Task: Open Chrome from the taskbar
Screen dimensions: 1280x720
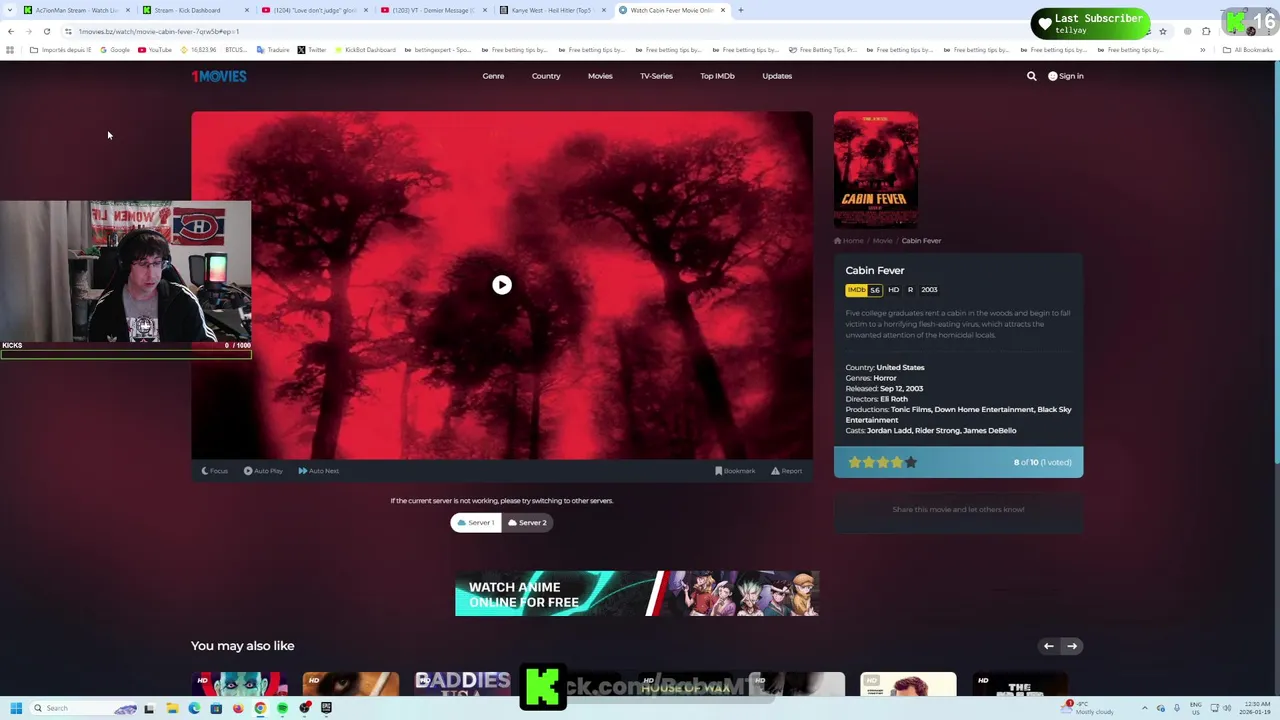Action: tap(260, 708)
